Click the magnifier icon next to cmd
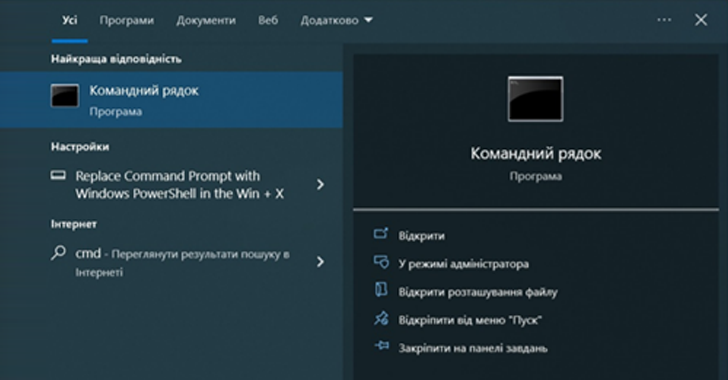The height and width of the screenshot is (380, 728). (58, 253)
